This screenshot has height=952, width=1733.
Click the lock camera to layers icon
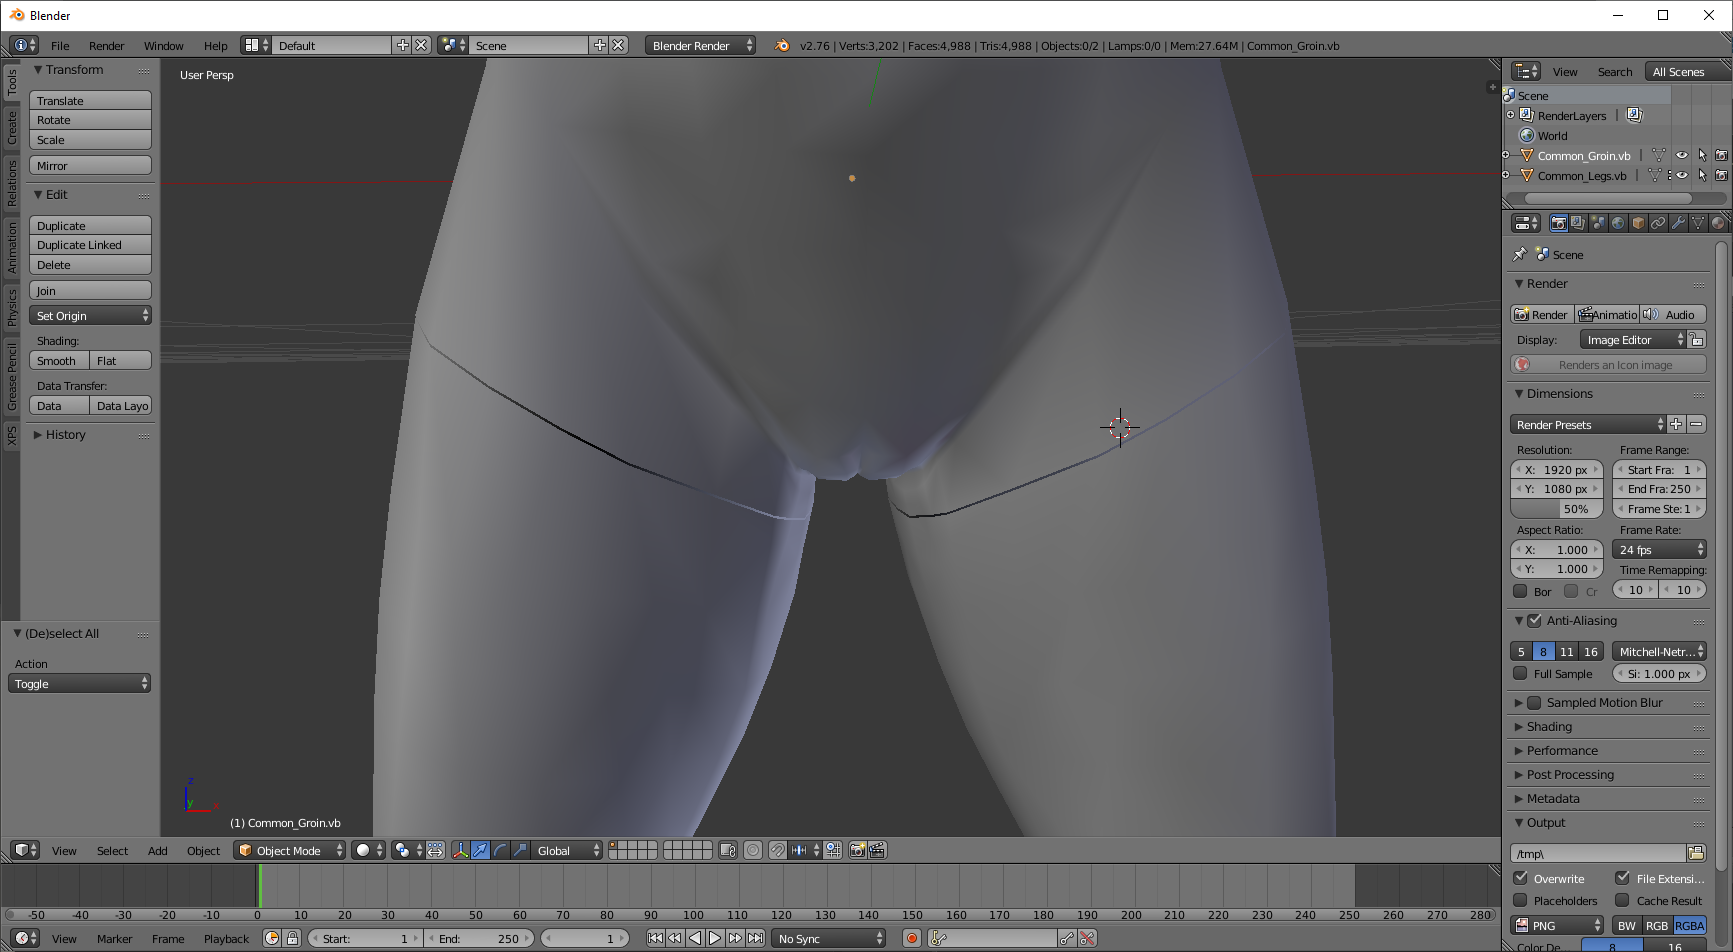tap(728, 850)
